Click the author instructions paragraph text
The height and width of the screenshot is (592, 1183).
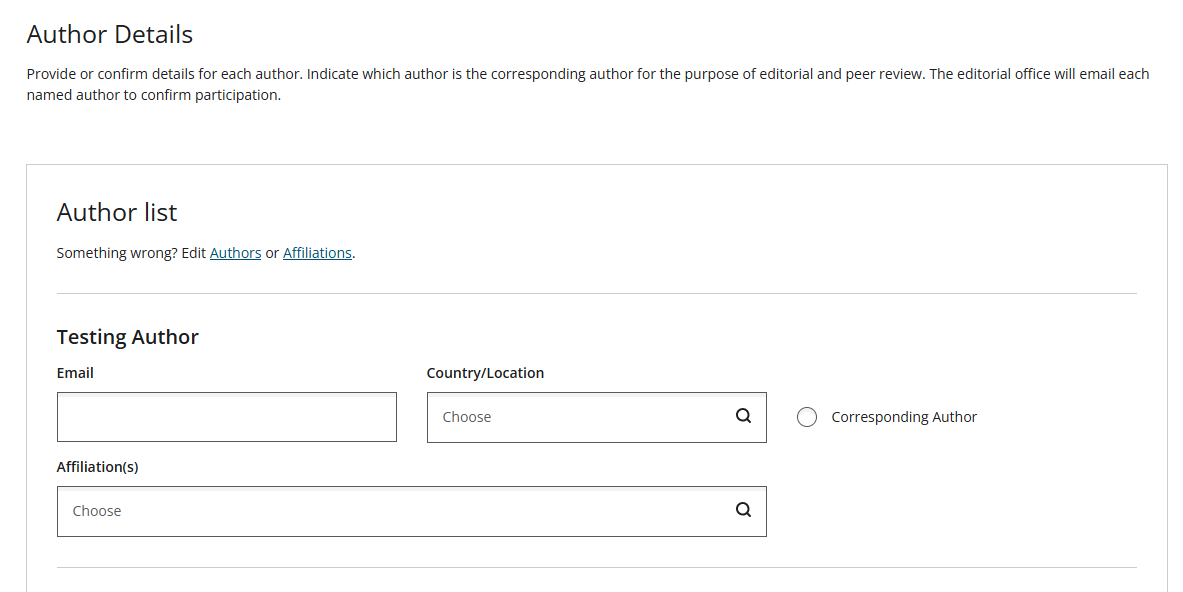[588, 84]
